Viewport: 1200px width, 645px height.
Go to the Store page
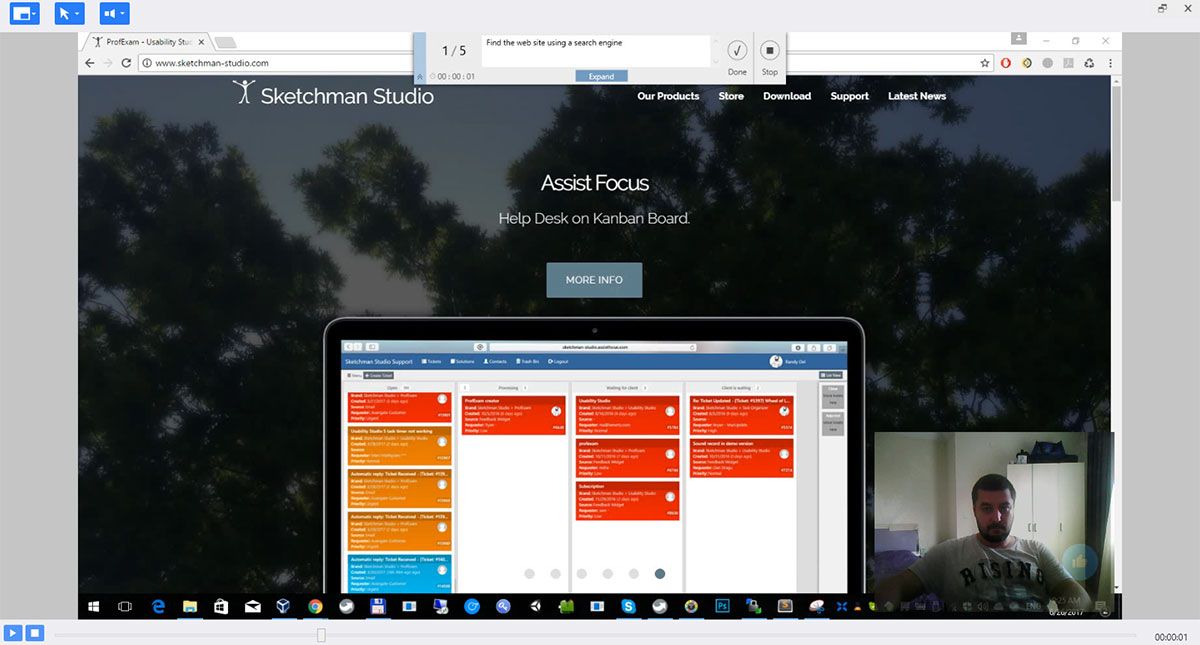click(x=731, y=96)
